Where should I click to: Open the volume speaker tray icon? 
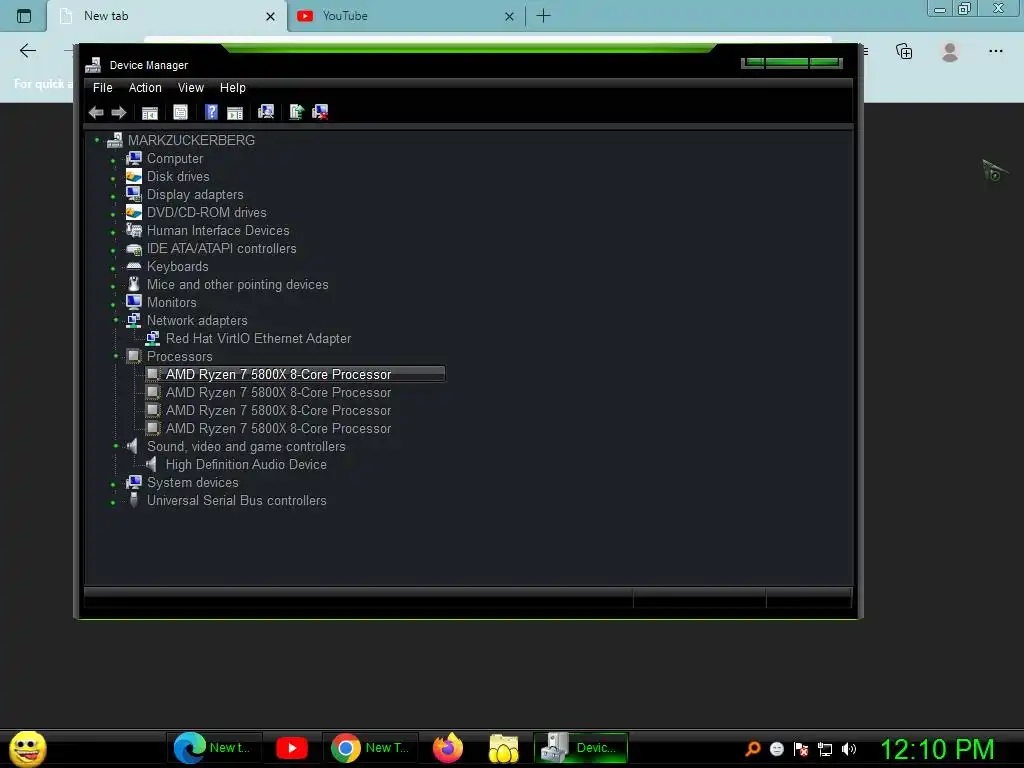click(849, 749)
